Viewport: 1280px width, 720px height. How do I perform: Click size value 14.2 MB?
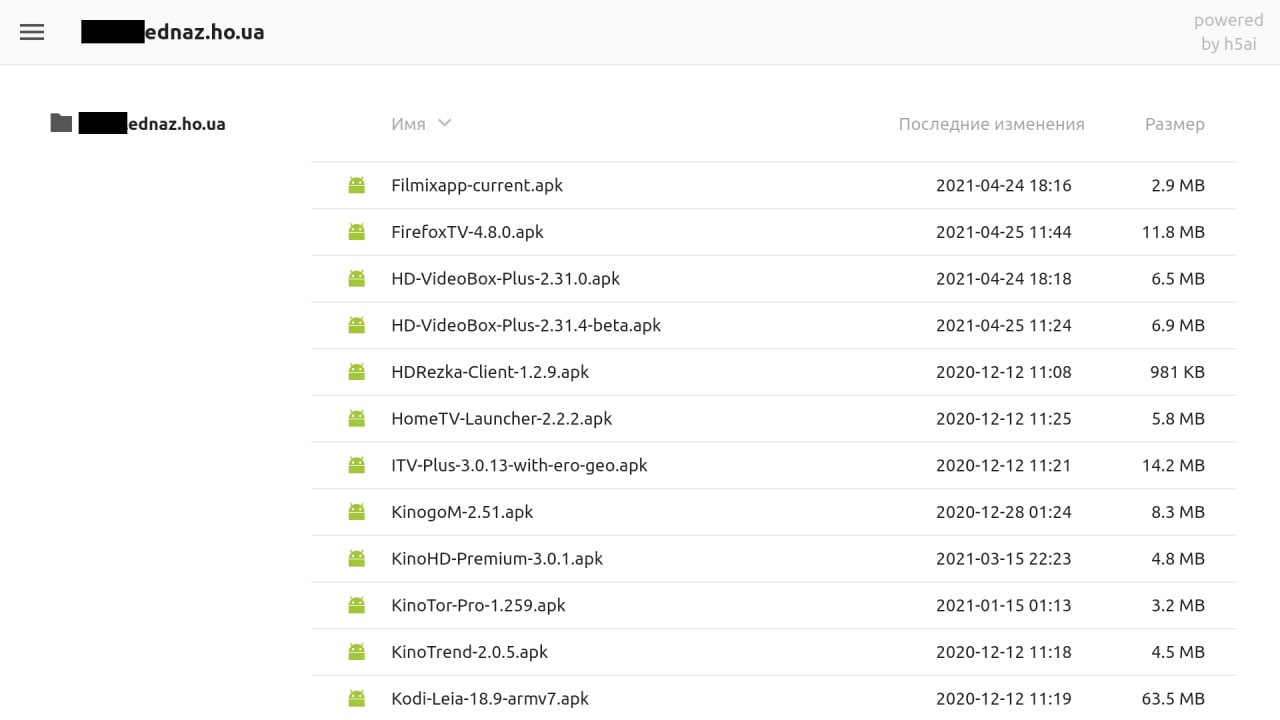[x=1173, y=465]
